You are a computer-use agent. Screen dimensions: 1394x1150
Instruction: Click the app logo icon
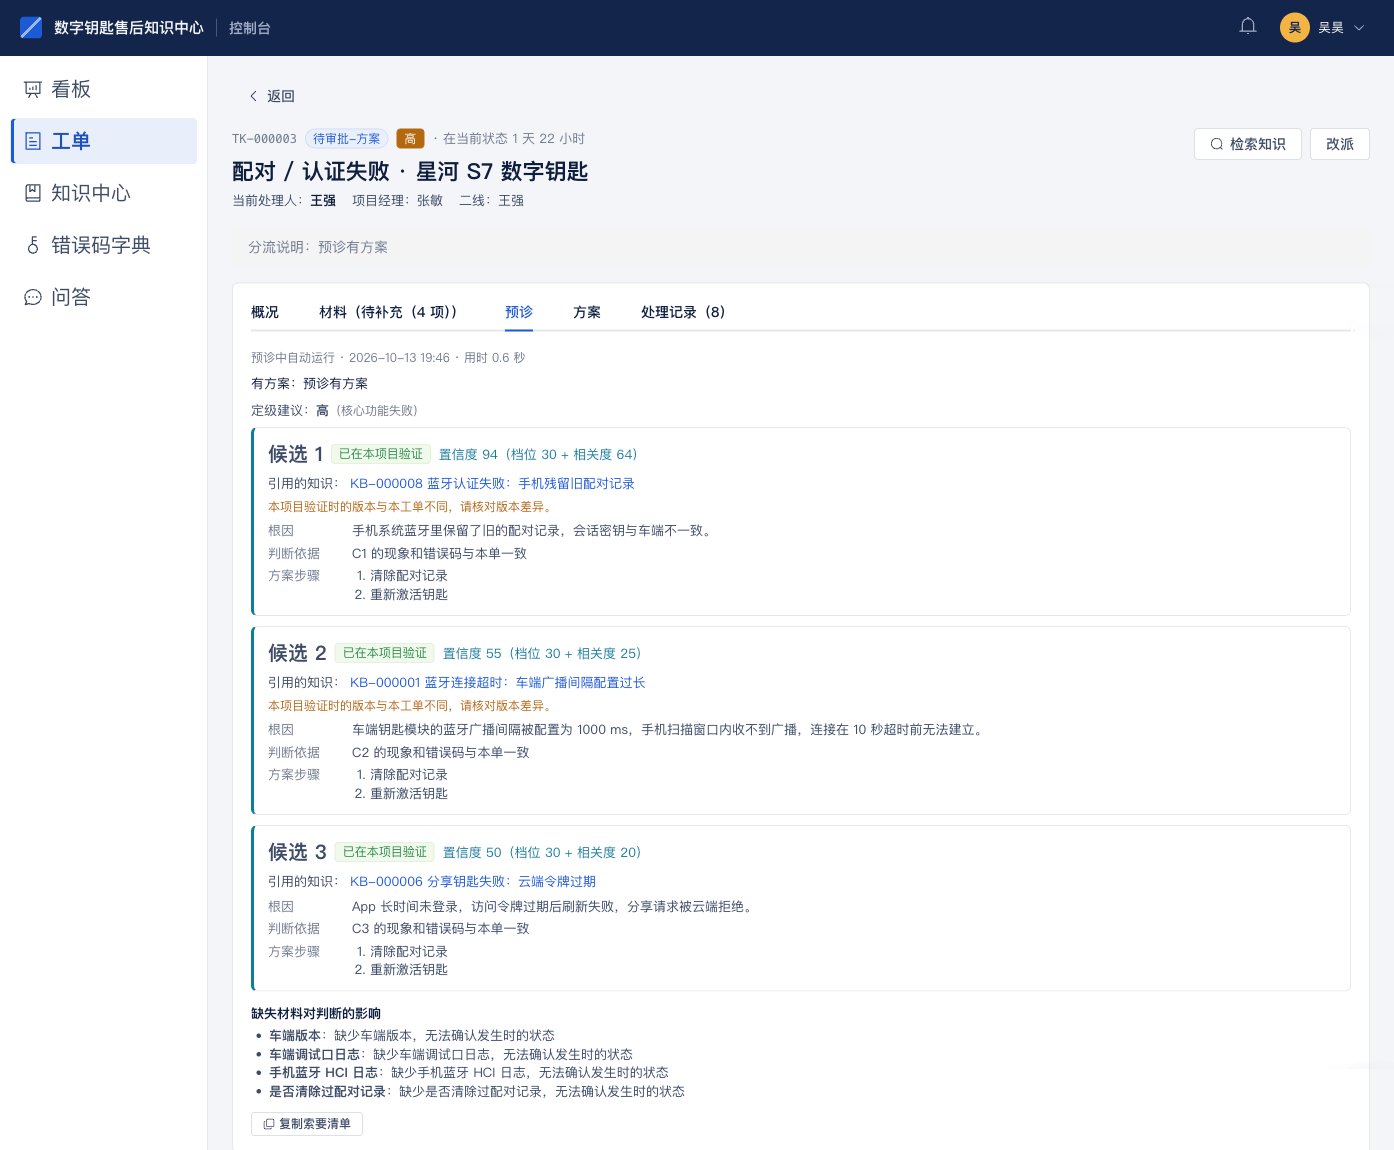tap(31, 27)
